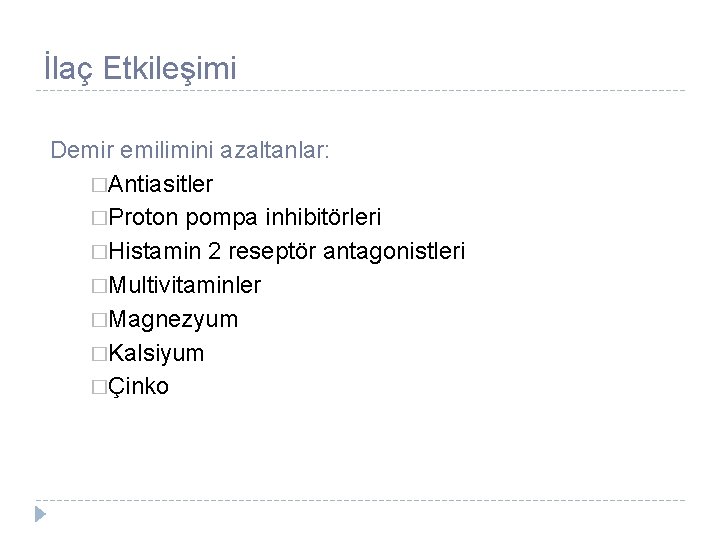This screenshot has height=540, width=720.
Task: Click the blue arrow icon at bottom-left
Action: (x=39, y=515)
